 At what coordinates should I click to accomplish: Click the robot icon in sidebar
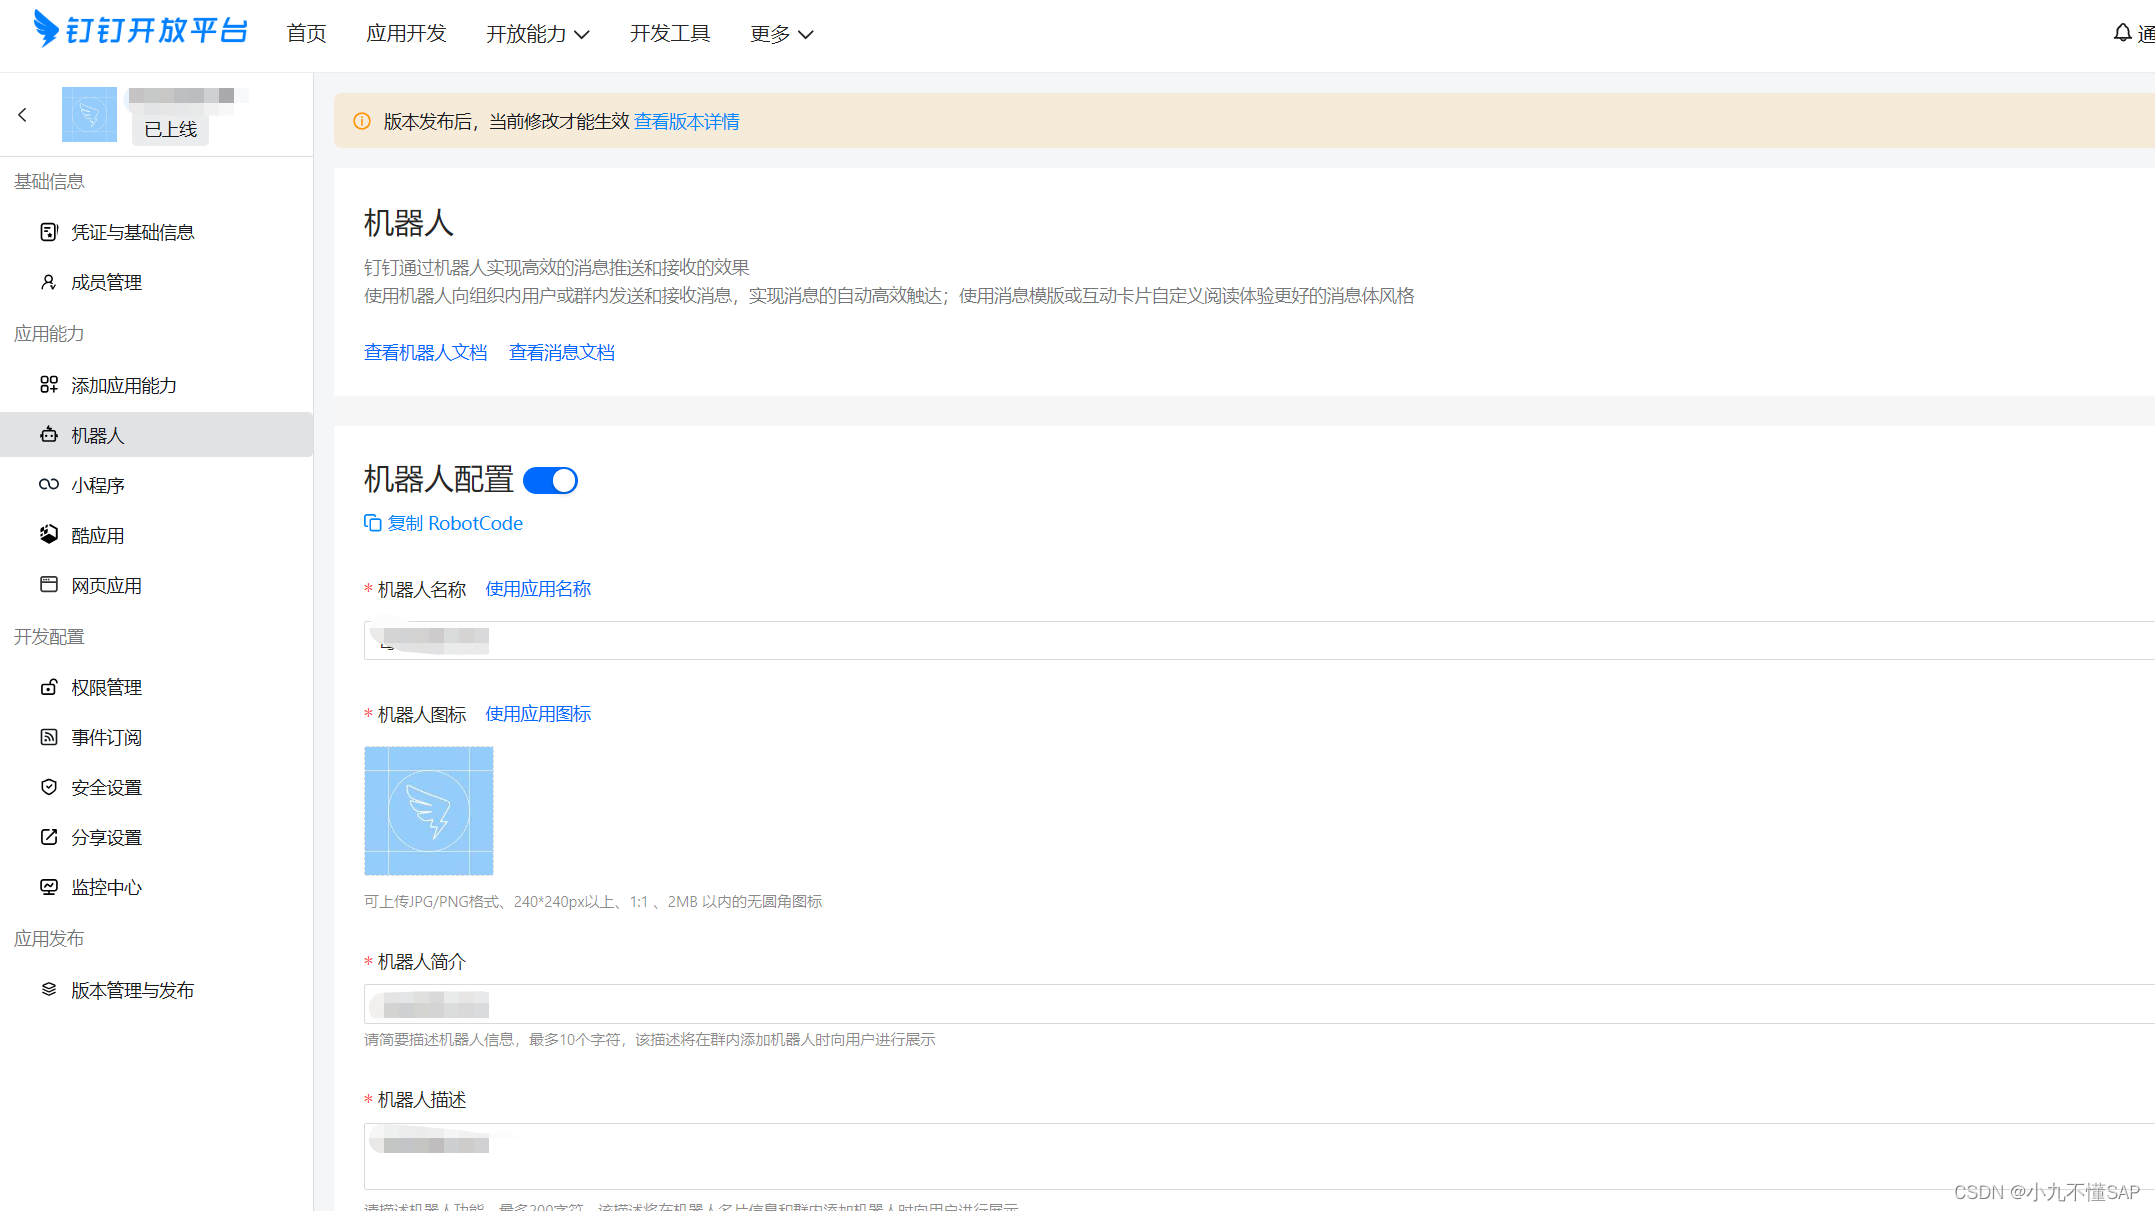[49, 435]
